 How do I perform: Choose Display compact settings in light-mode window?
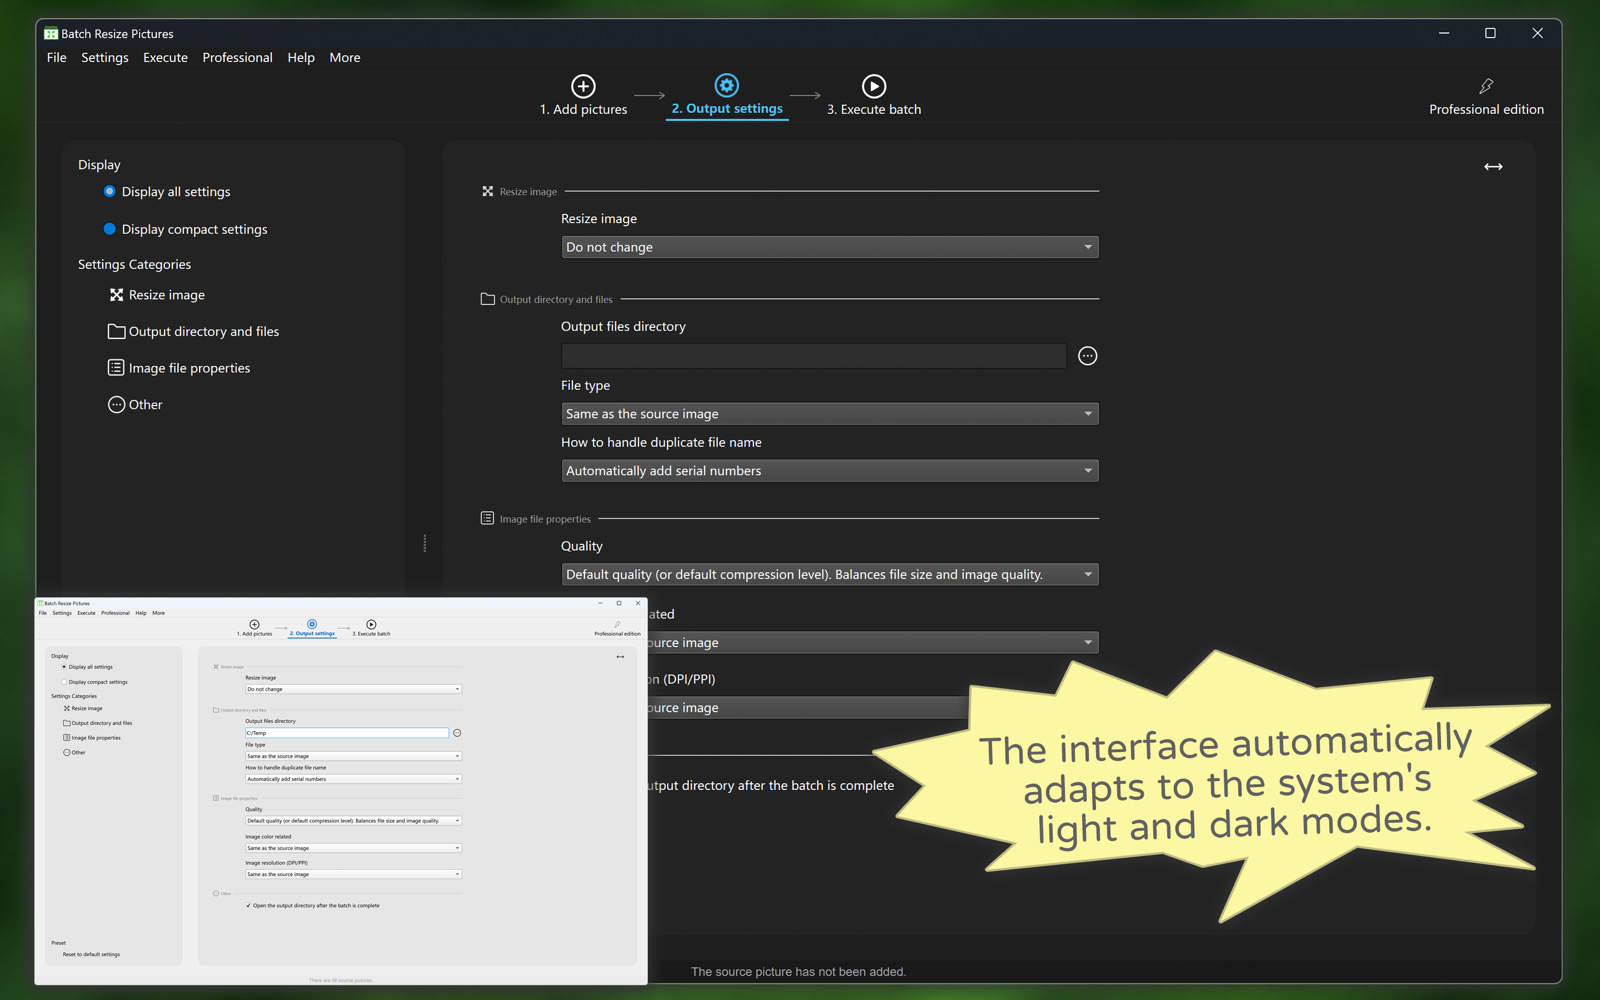pyautogui.click(x=95, y=682)
